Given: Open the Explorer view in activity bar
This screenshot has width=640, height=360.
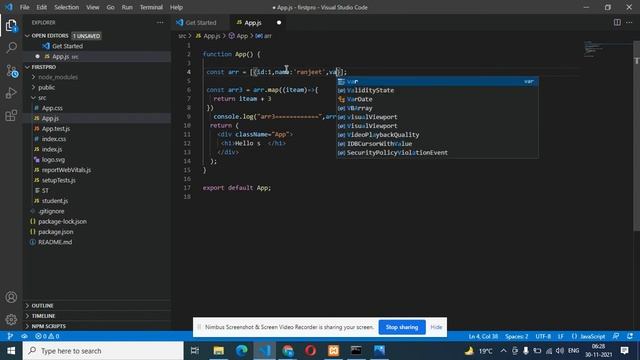Looking at the screenshot, I should point(11,26).
